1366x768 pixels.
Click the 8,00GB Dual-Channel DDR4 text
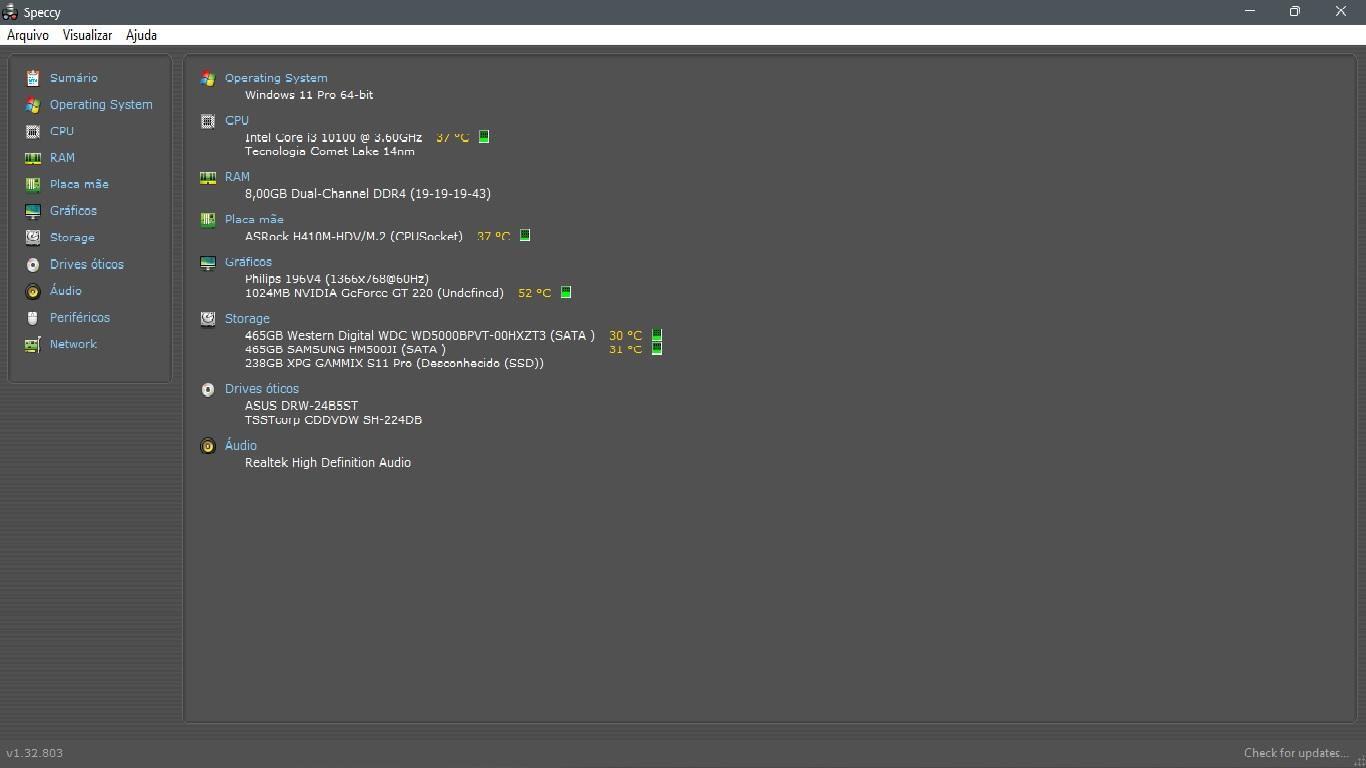tap(368, 194)
